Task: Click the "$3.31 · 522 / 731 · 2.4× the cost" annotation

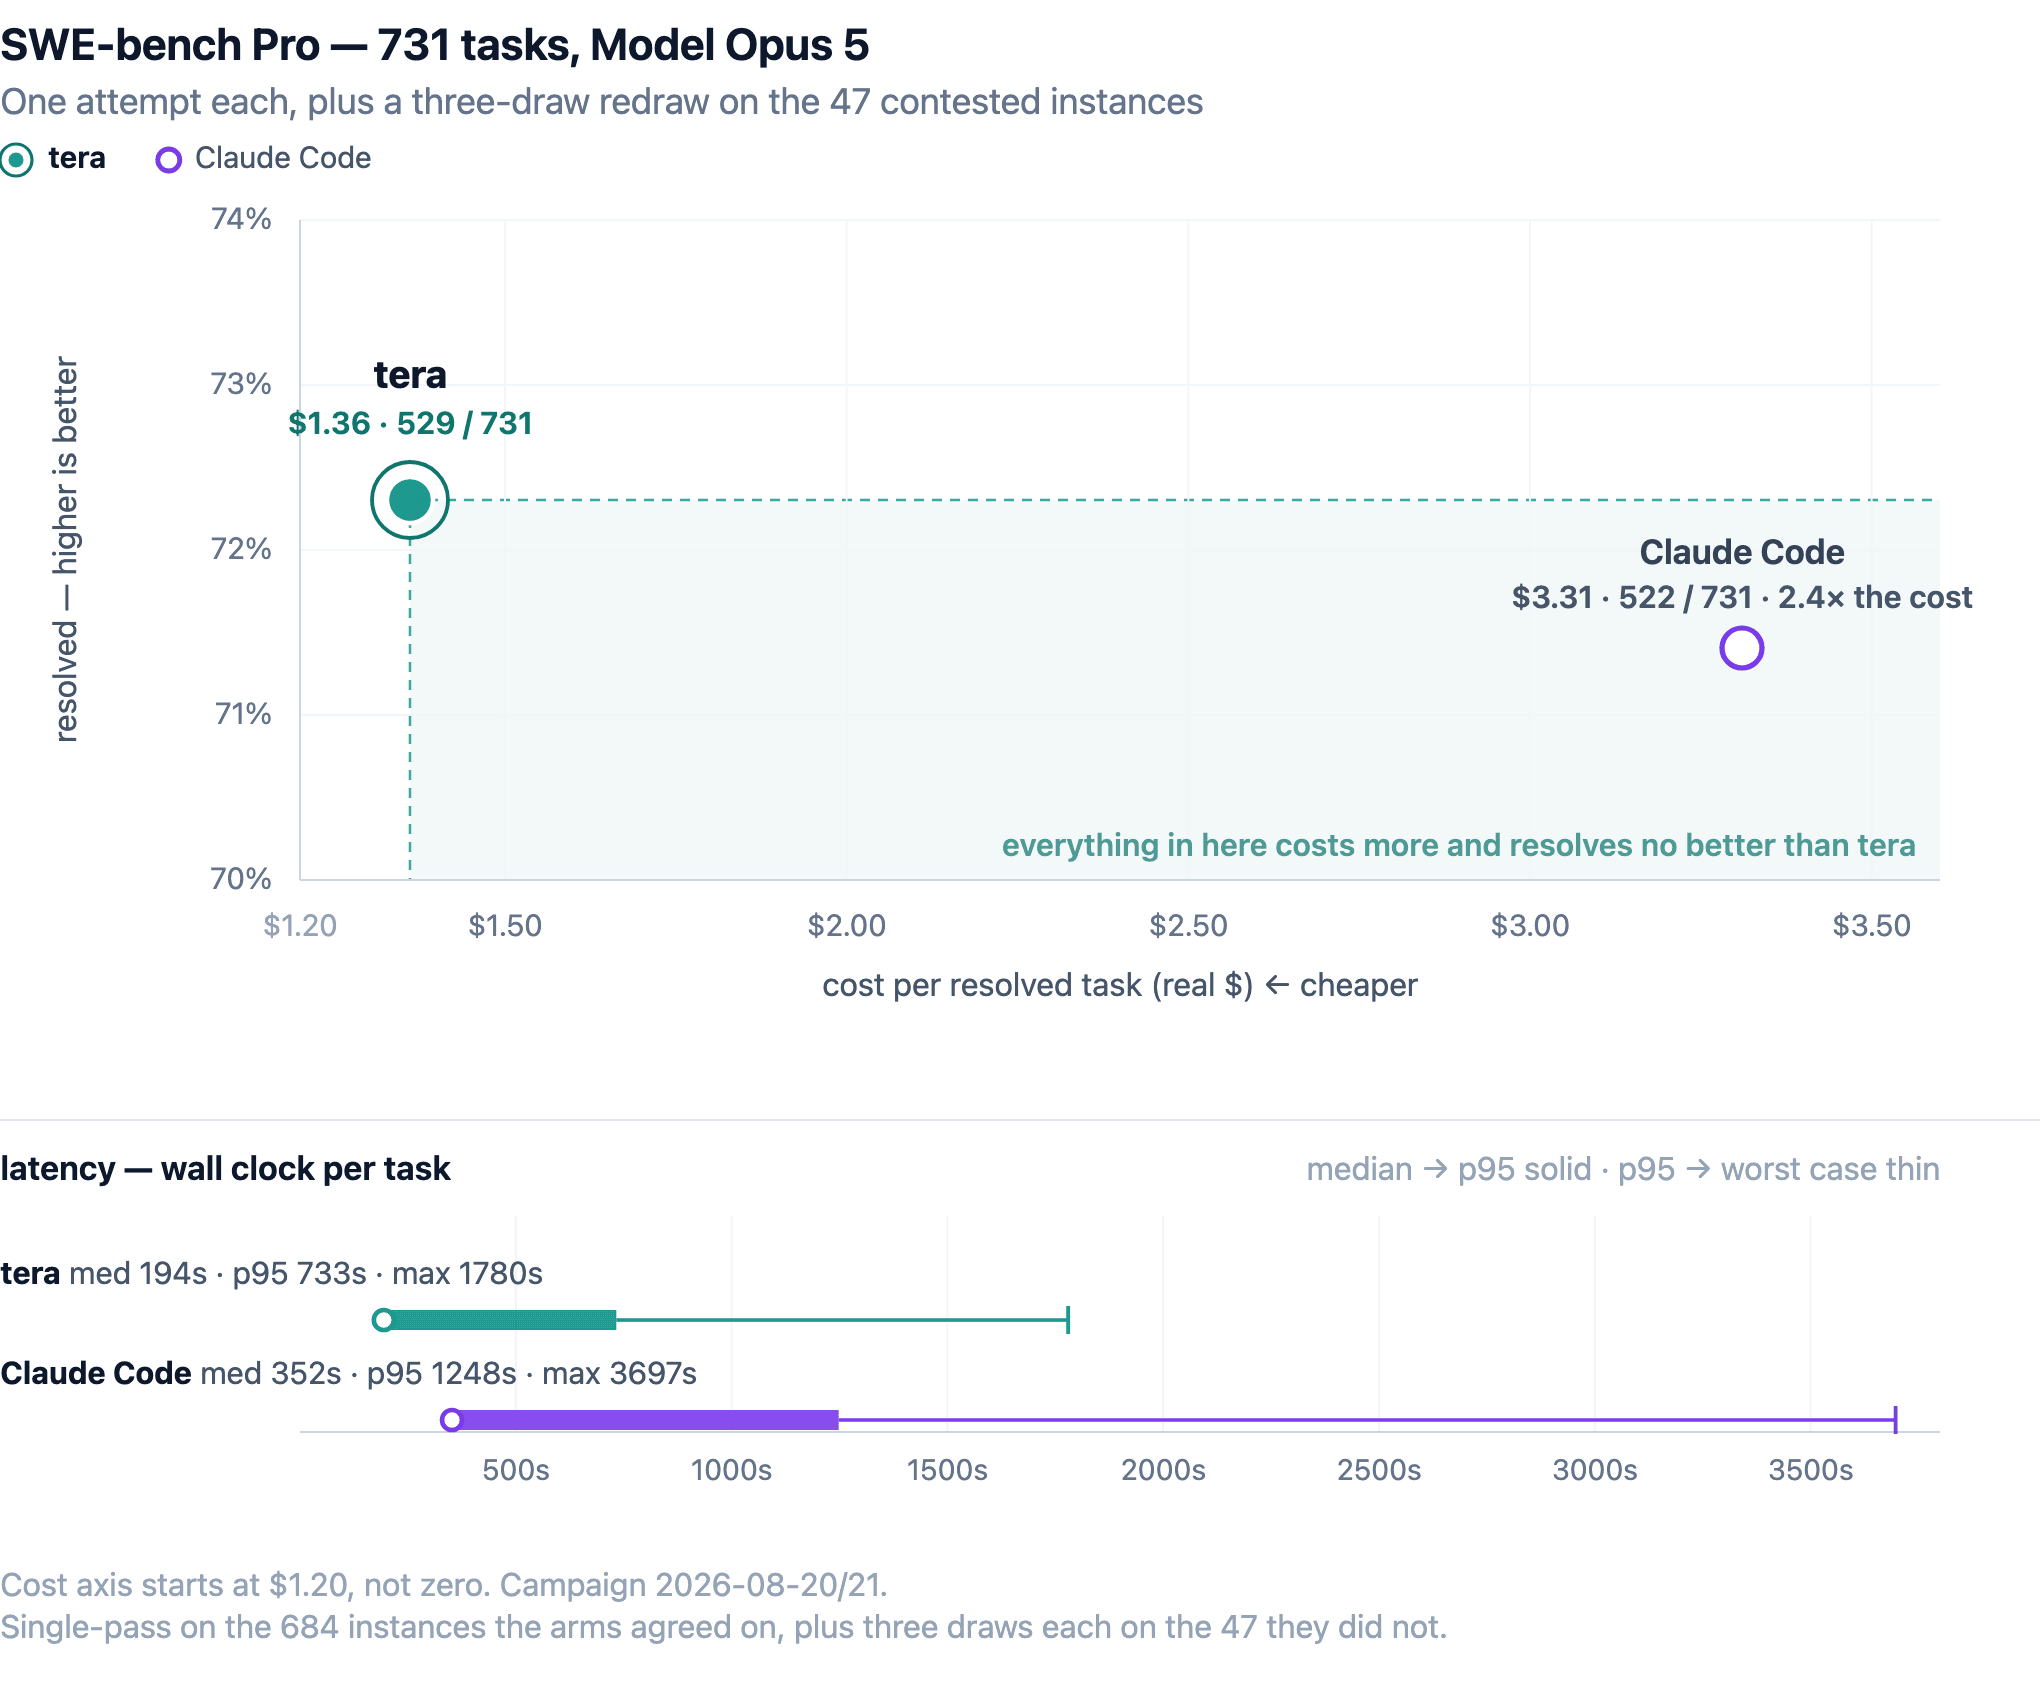Action: tap(1742, 597)
